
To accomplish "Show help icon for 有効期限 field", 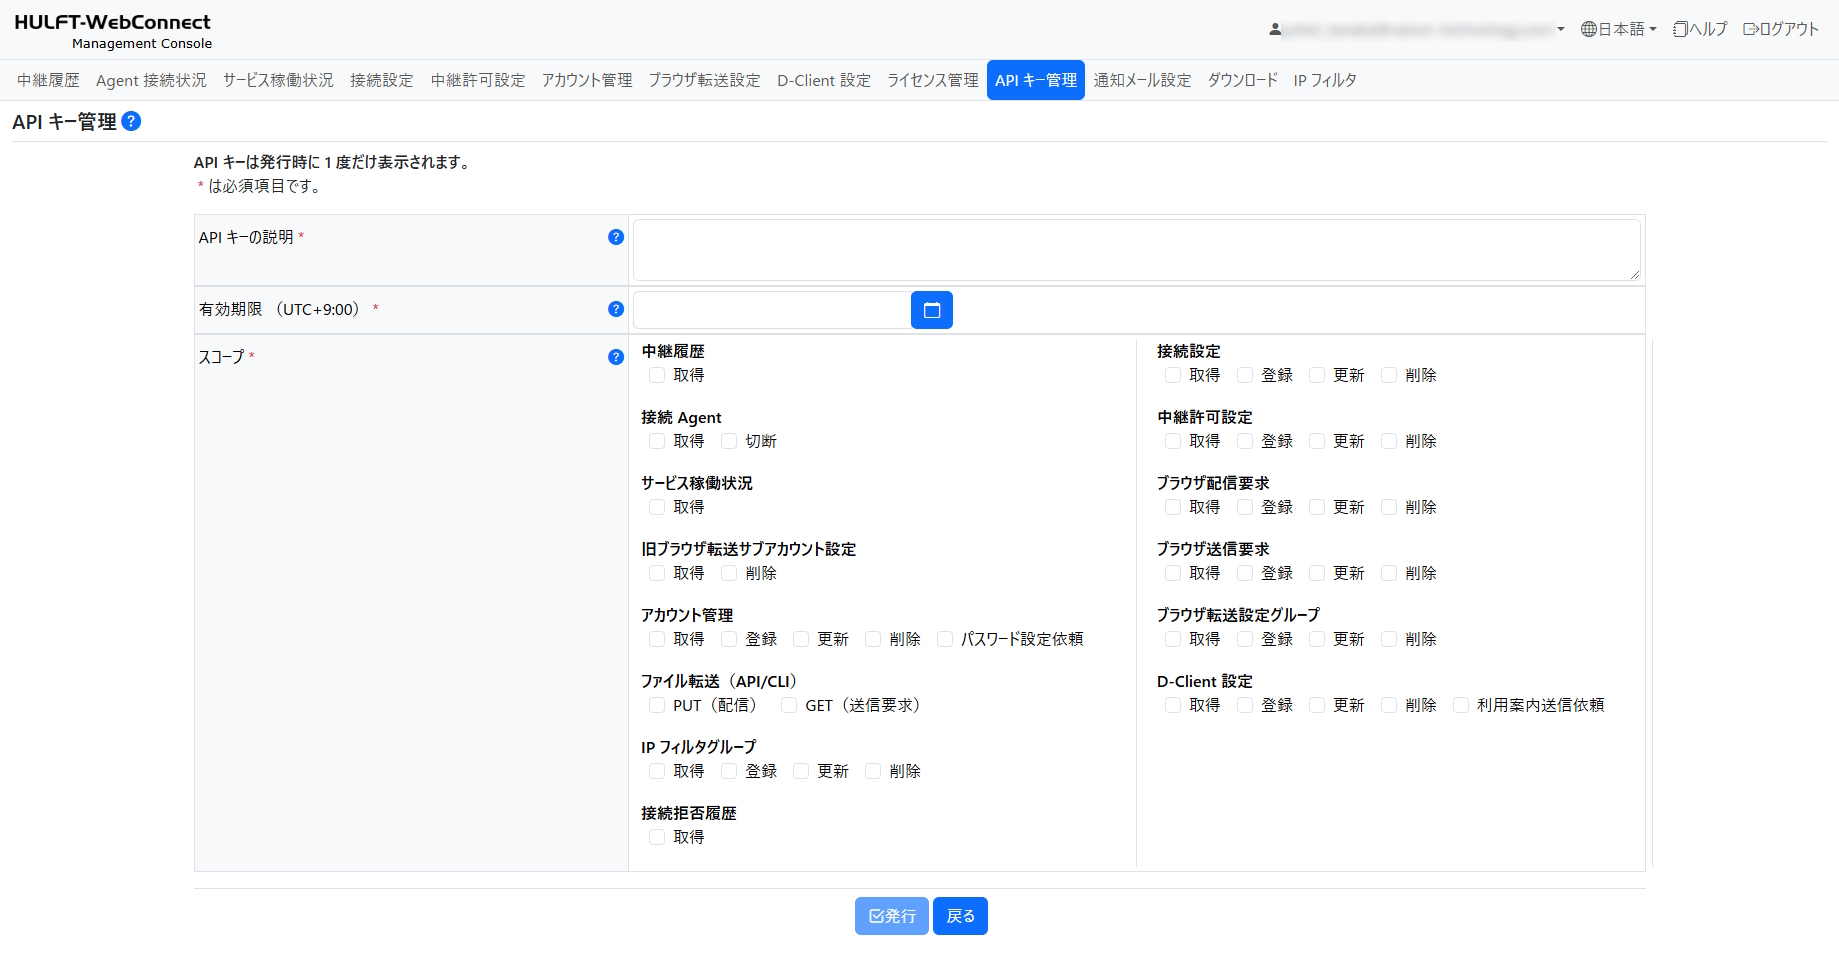I will pyautogui.click(x=616, y=309).
